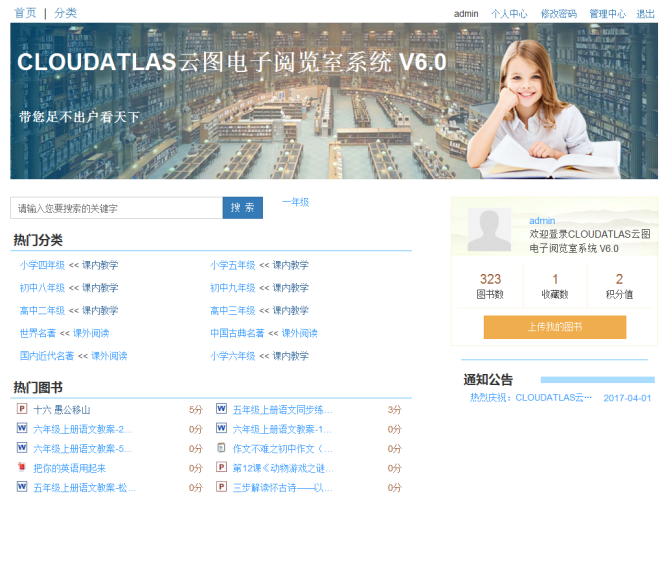Log out using the 退出 link
This screenshot has height=561, width=671.
645,14
